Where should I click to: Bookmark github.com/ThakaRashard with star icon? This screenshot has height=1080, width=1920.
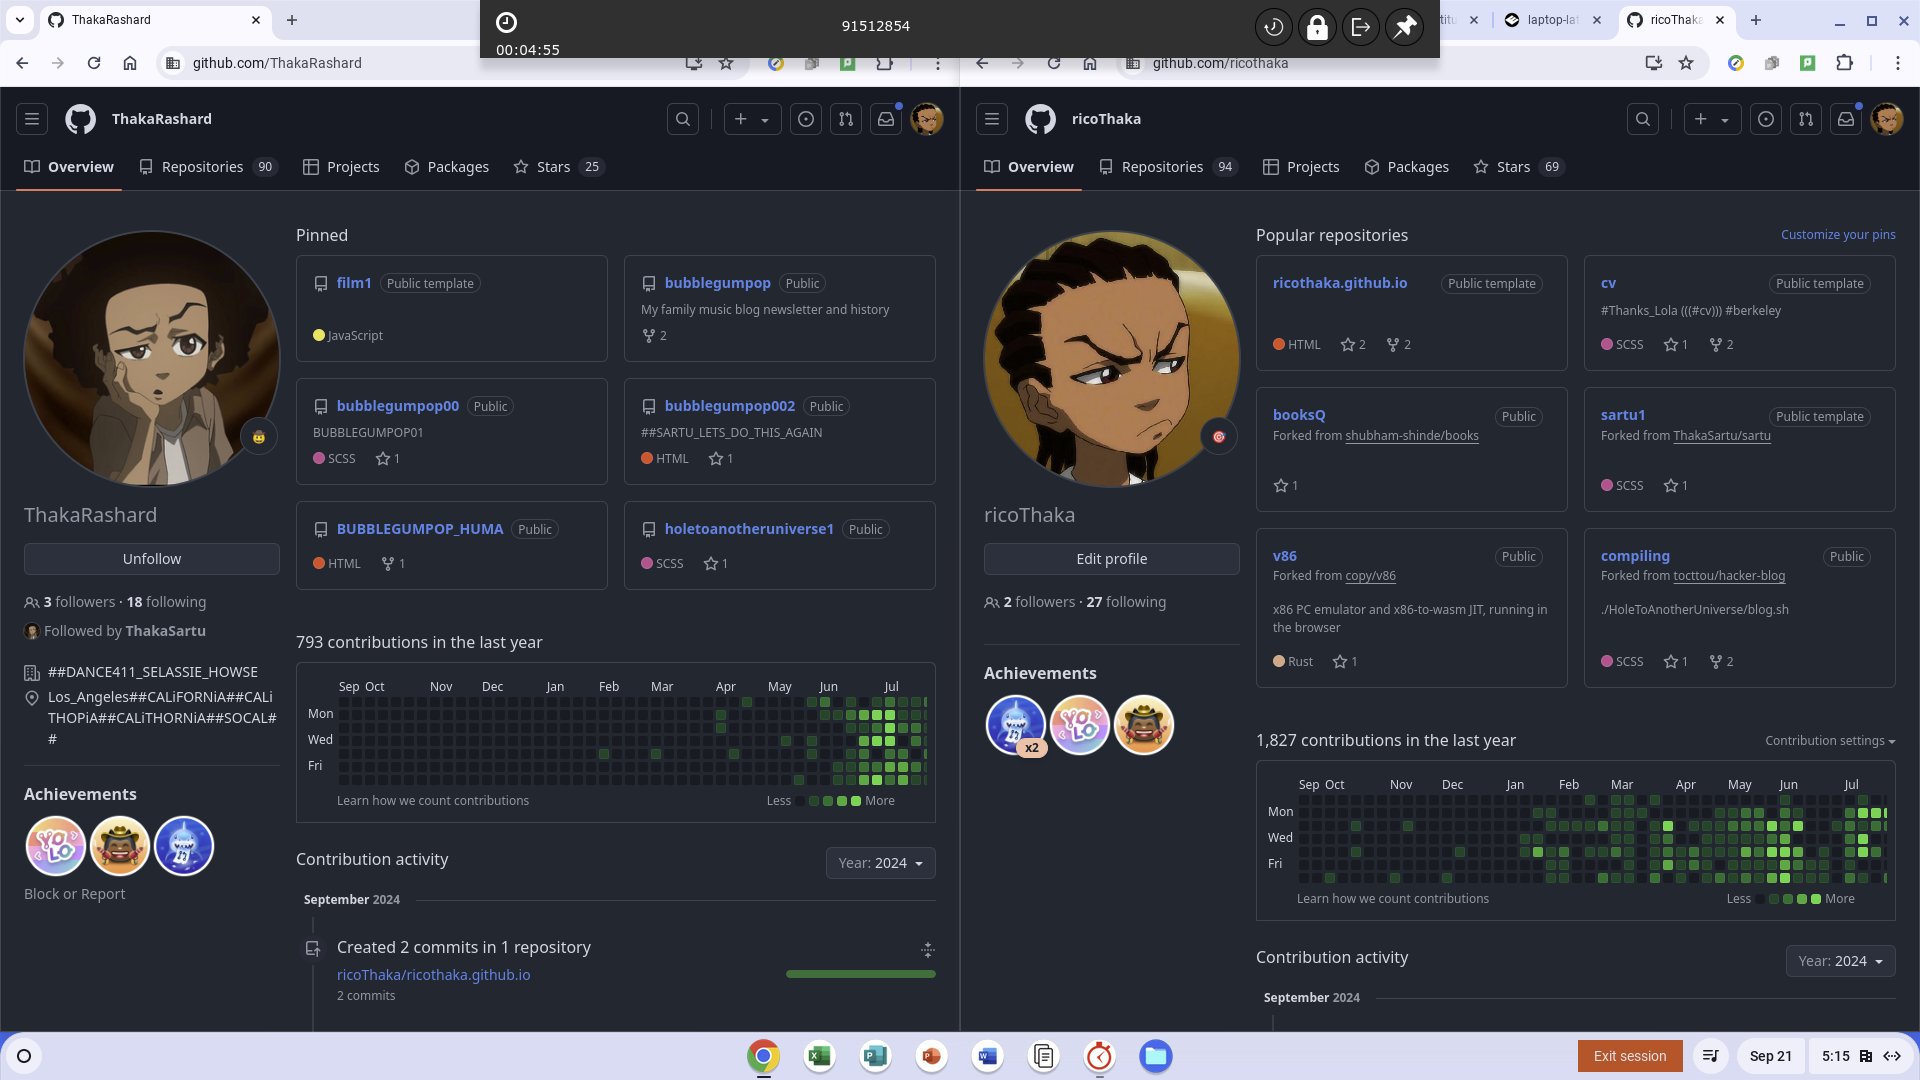click(x=727, y=63)
